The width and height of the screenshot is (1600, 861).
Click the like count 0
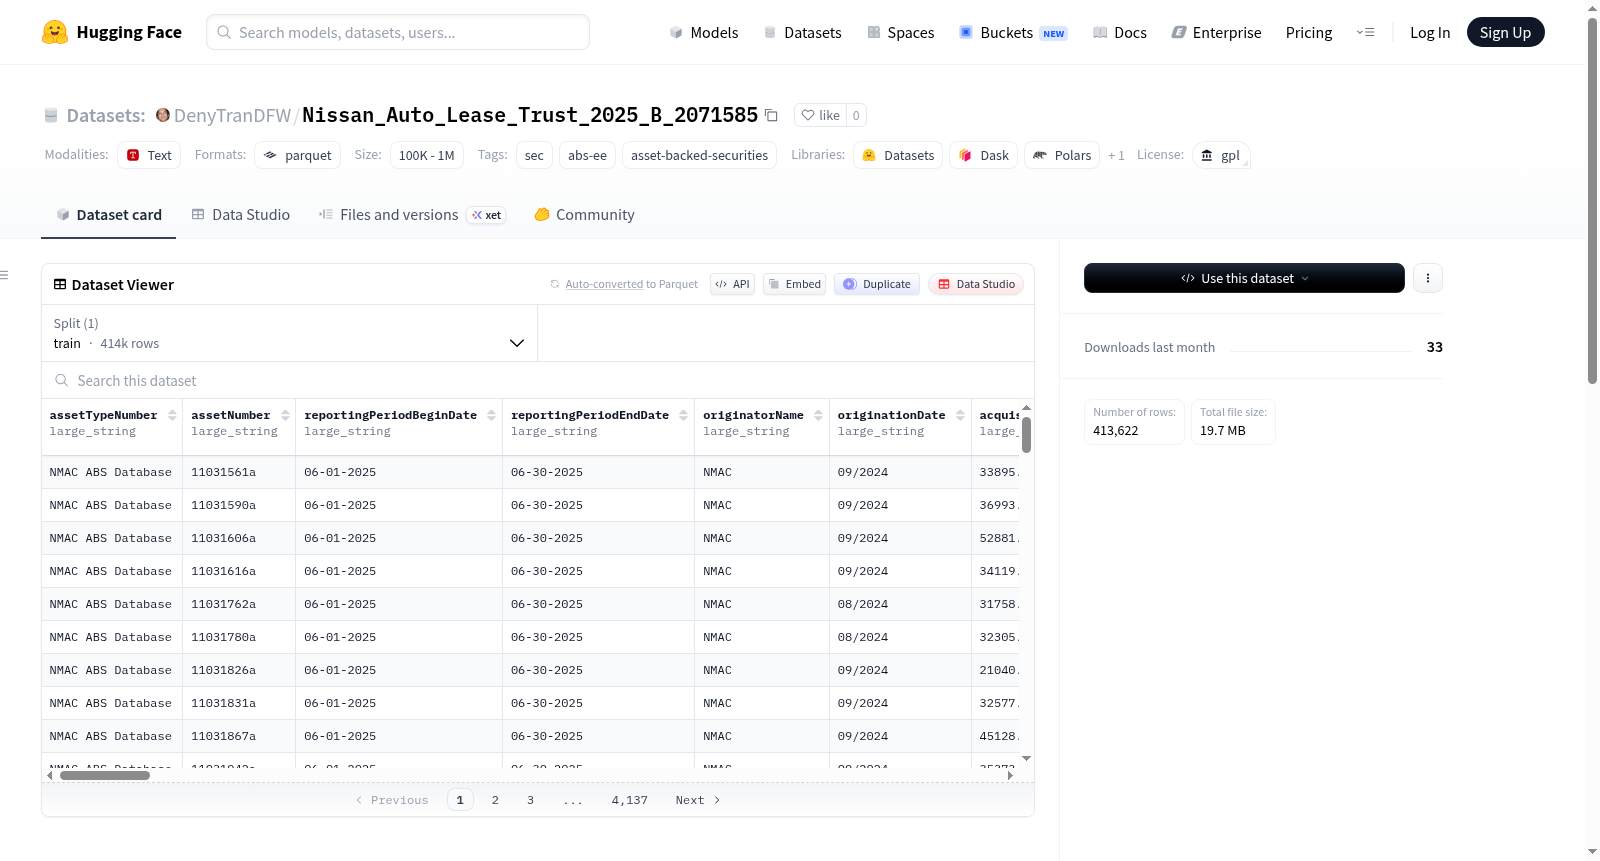pyautogui.click(x=856, y=115)
